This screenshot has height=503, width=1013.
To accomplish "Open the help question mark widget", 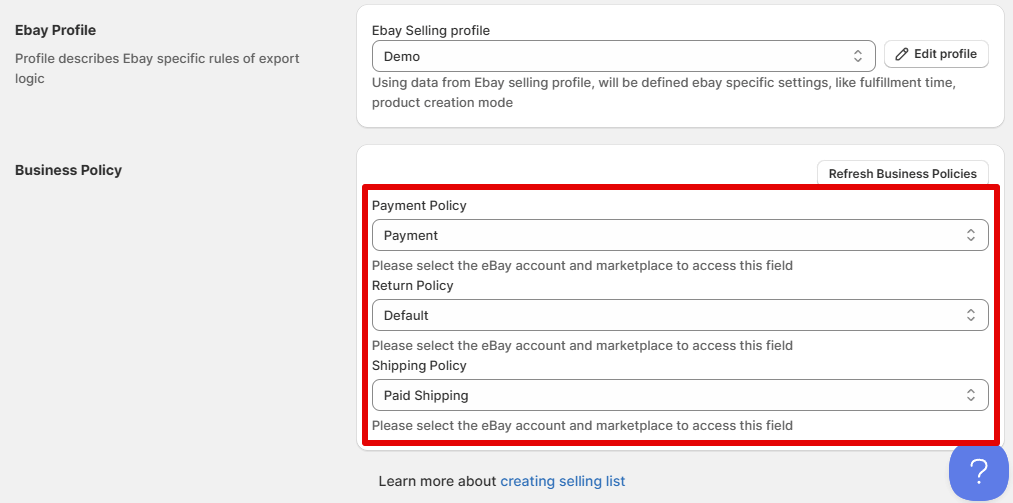I will (979, 471).
